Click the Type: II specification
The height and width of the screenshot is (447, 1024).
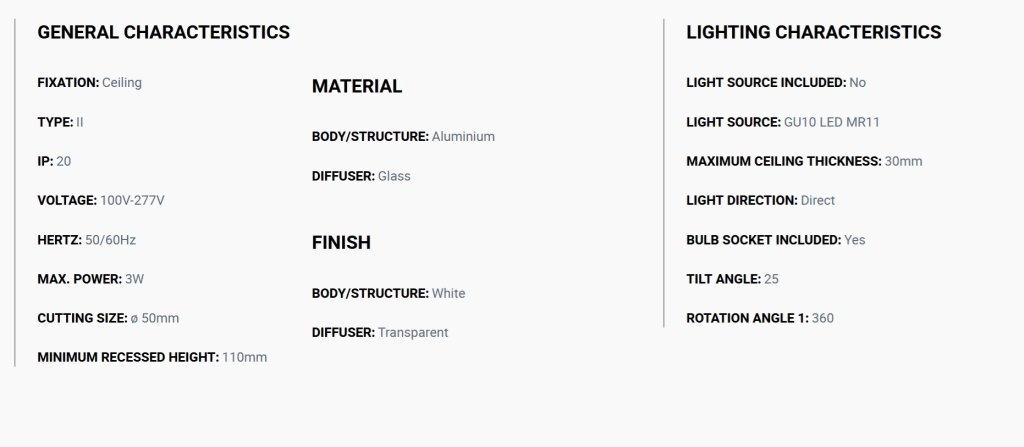point(60,122)
